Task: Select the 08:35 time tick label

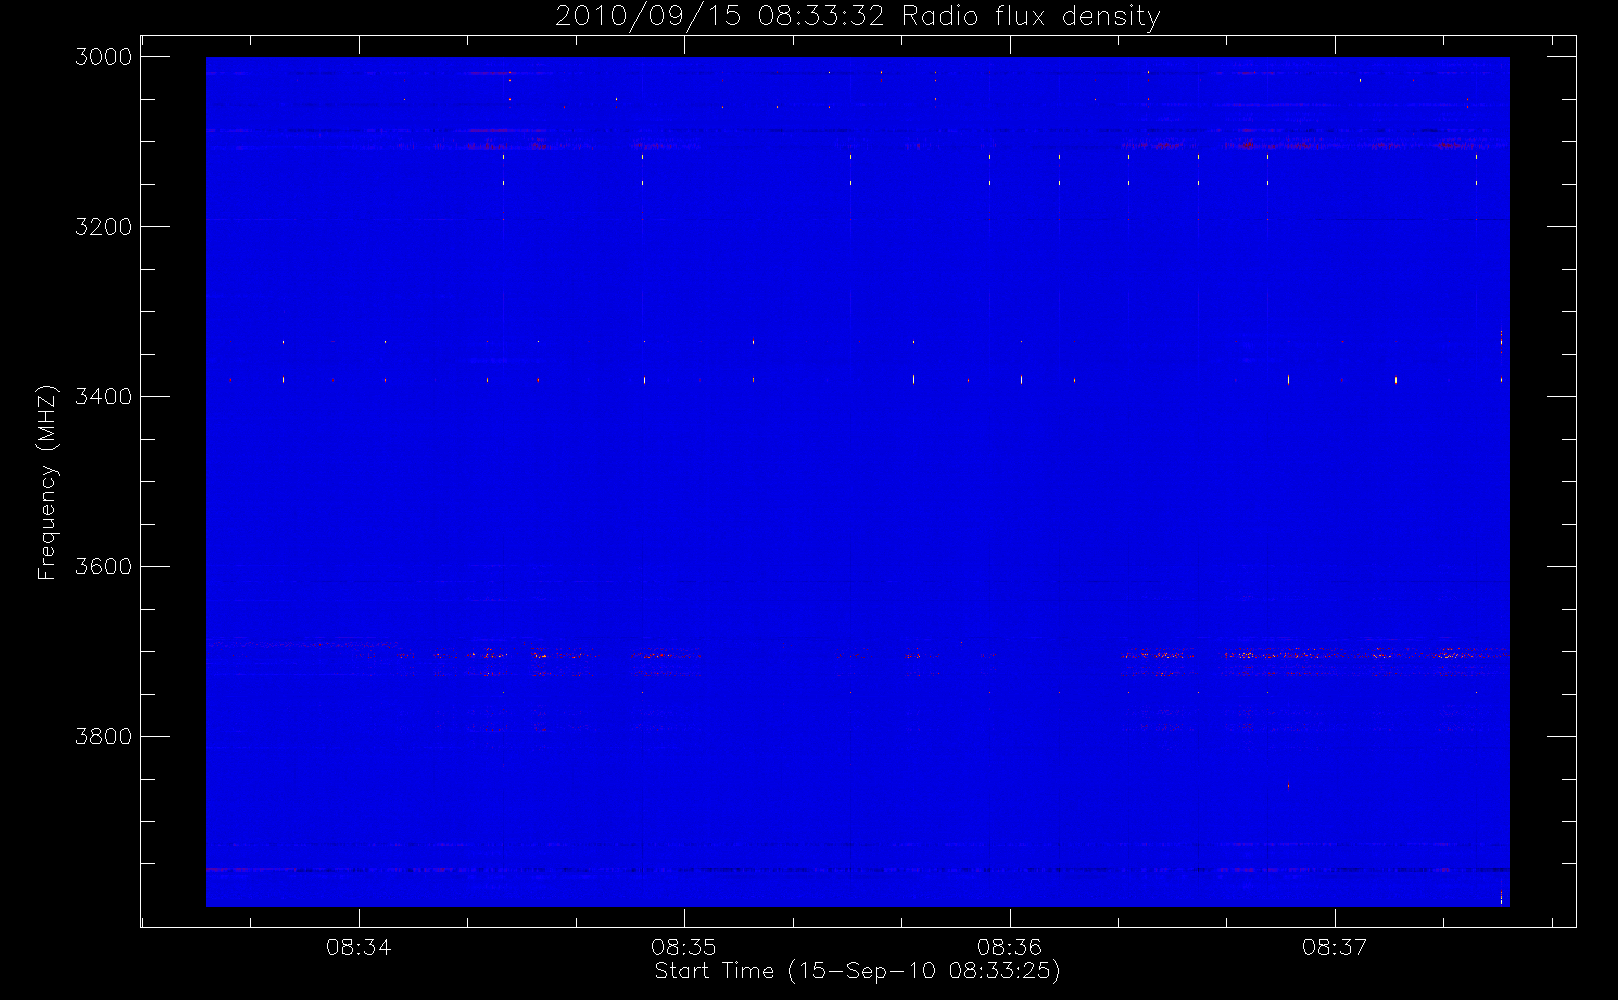Action: click(684, 947)
